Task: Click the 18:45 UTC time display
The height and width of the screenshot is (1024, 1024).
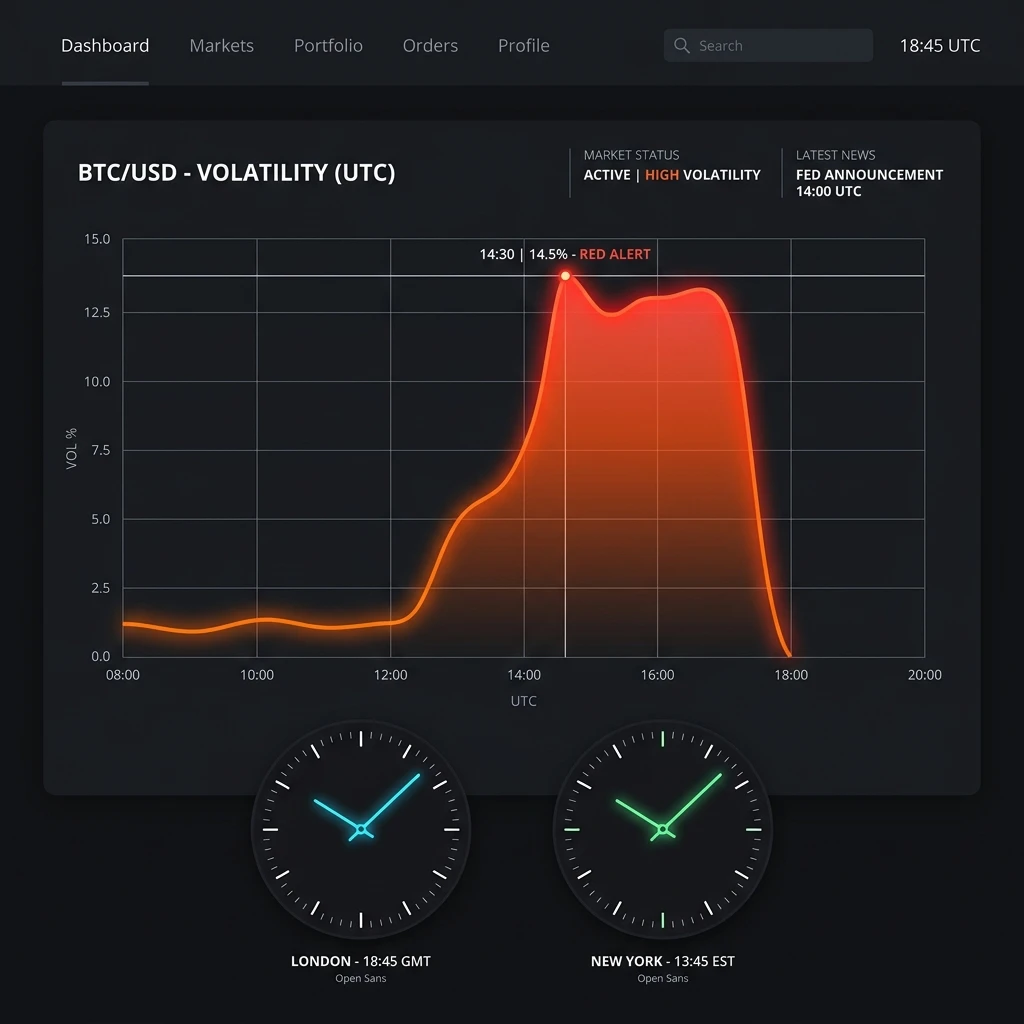Action: coord(940,46)
